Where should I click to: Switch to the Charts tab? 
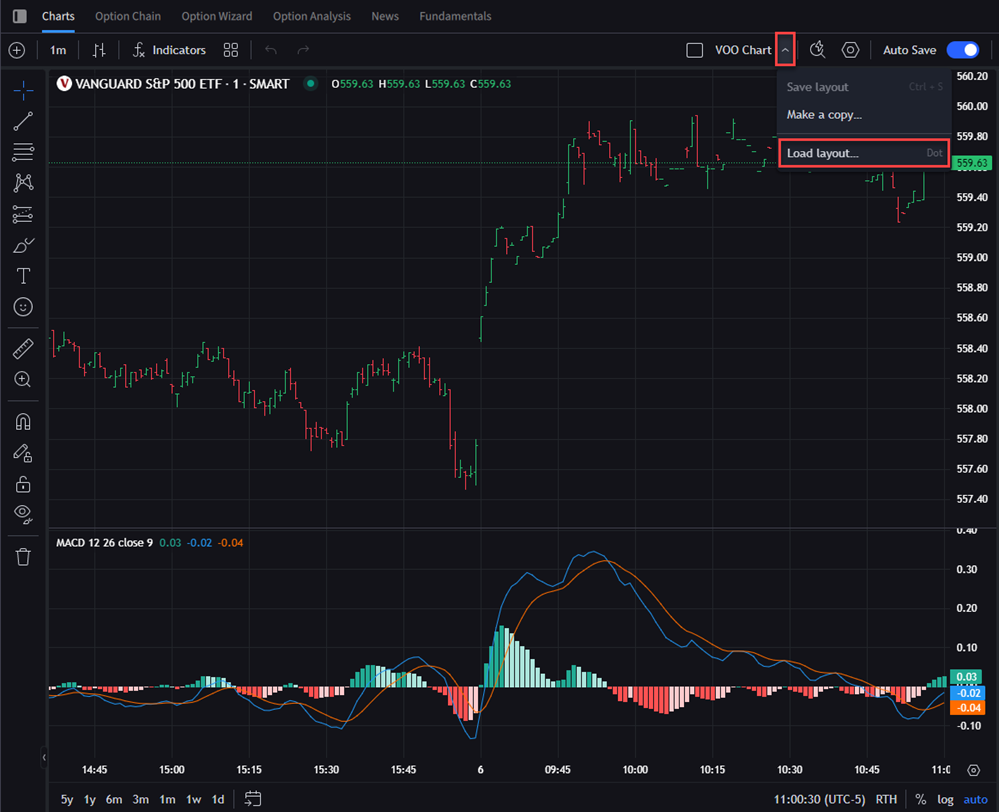point(58,16)
